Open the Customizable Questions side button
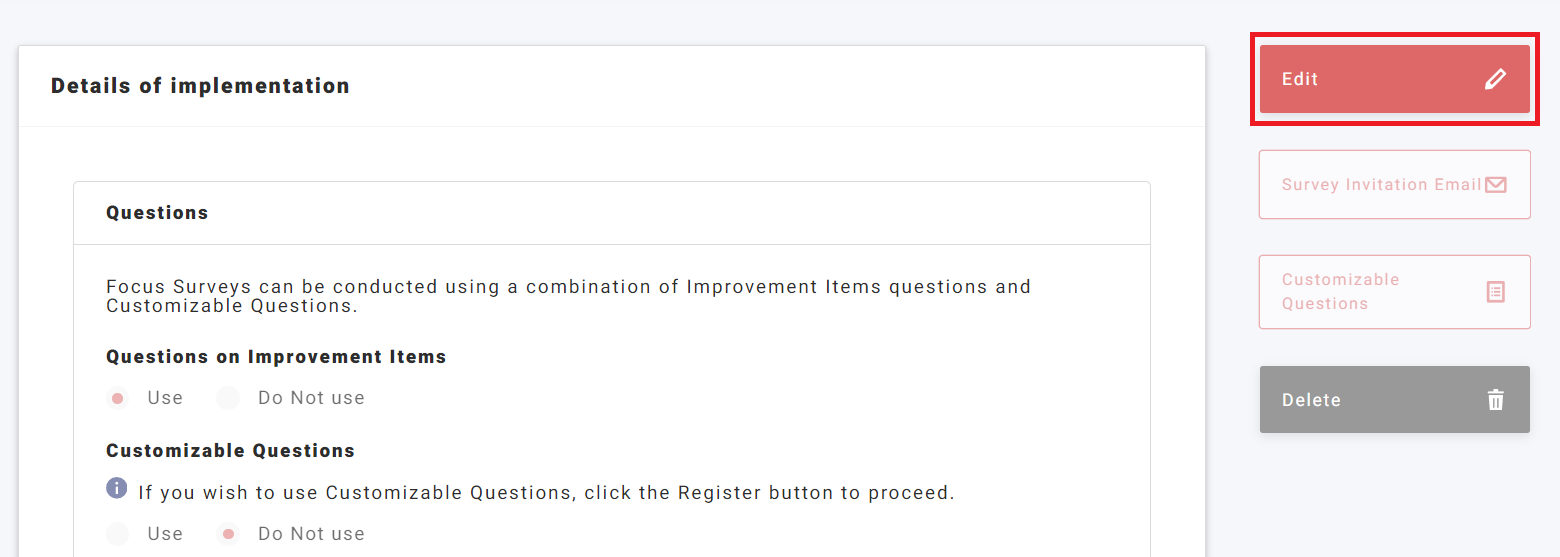This screenshot has height=557, width=1560. pos(1340,292)
